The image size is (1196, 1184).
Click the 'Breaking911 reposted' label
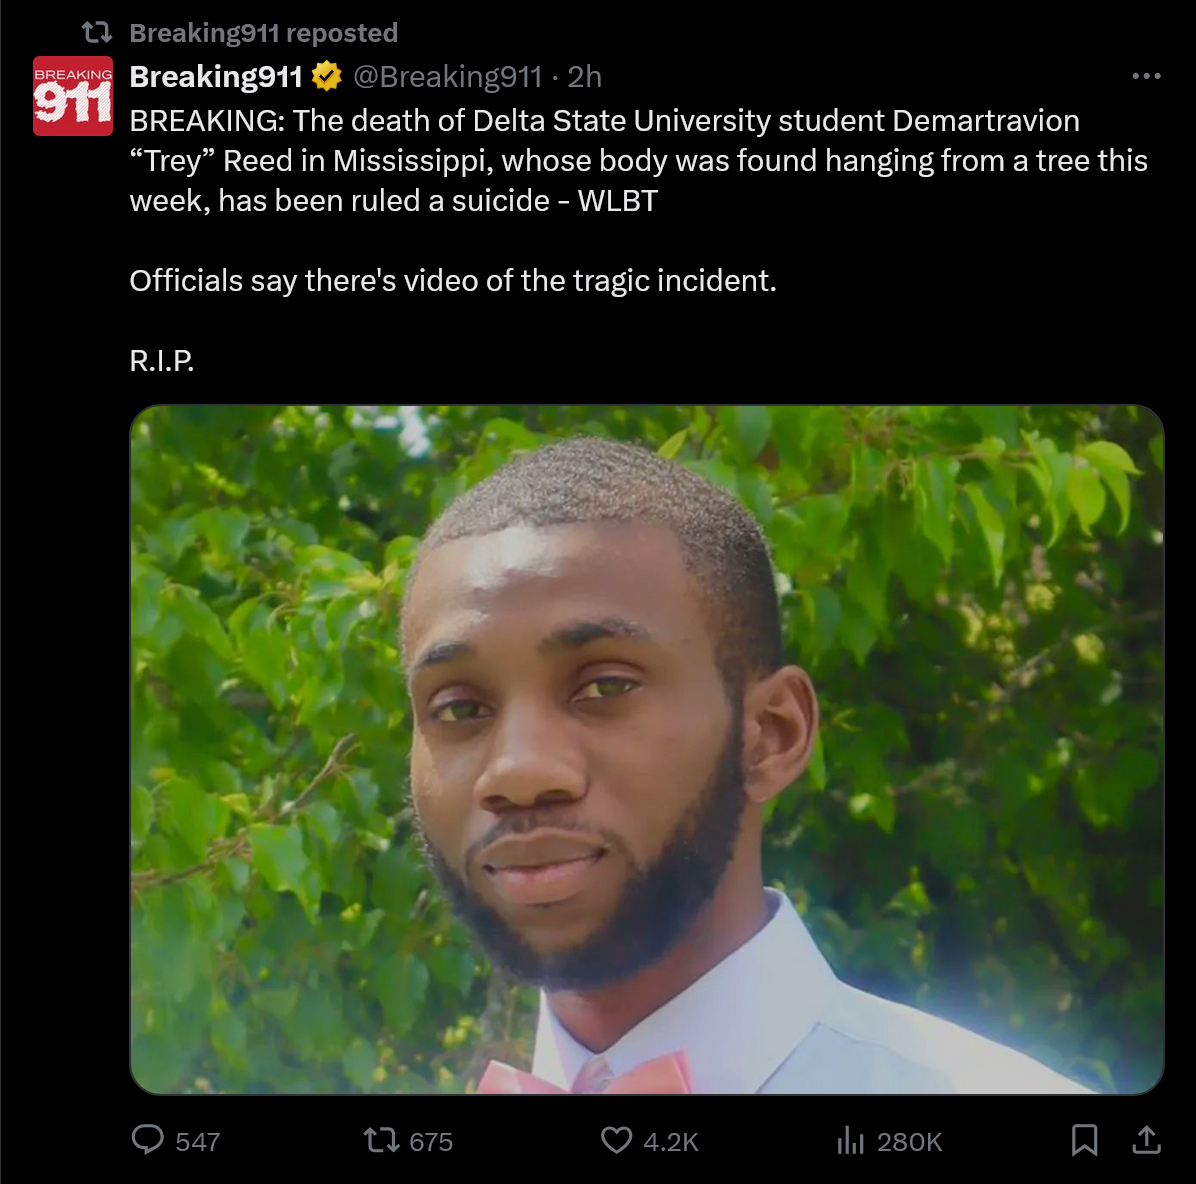(x=263, y=33)
